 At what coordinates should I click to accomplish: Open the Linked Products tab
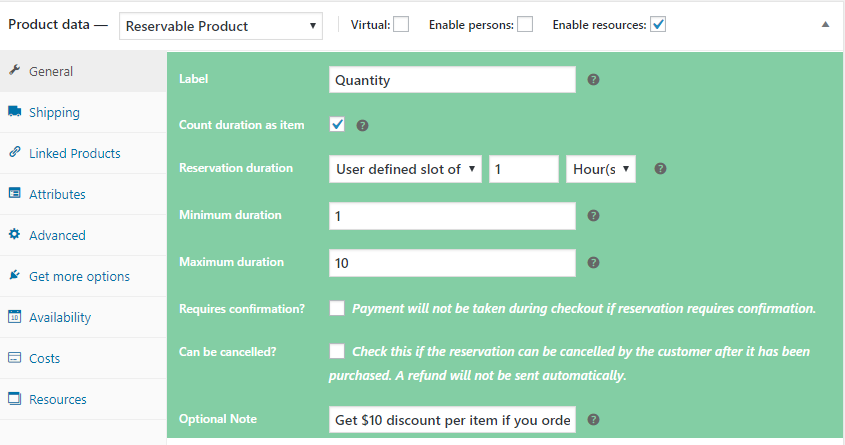coord(74,153)
